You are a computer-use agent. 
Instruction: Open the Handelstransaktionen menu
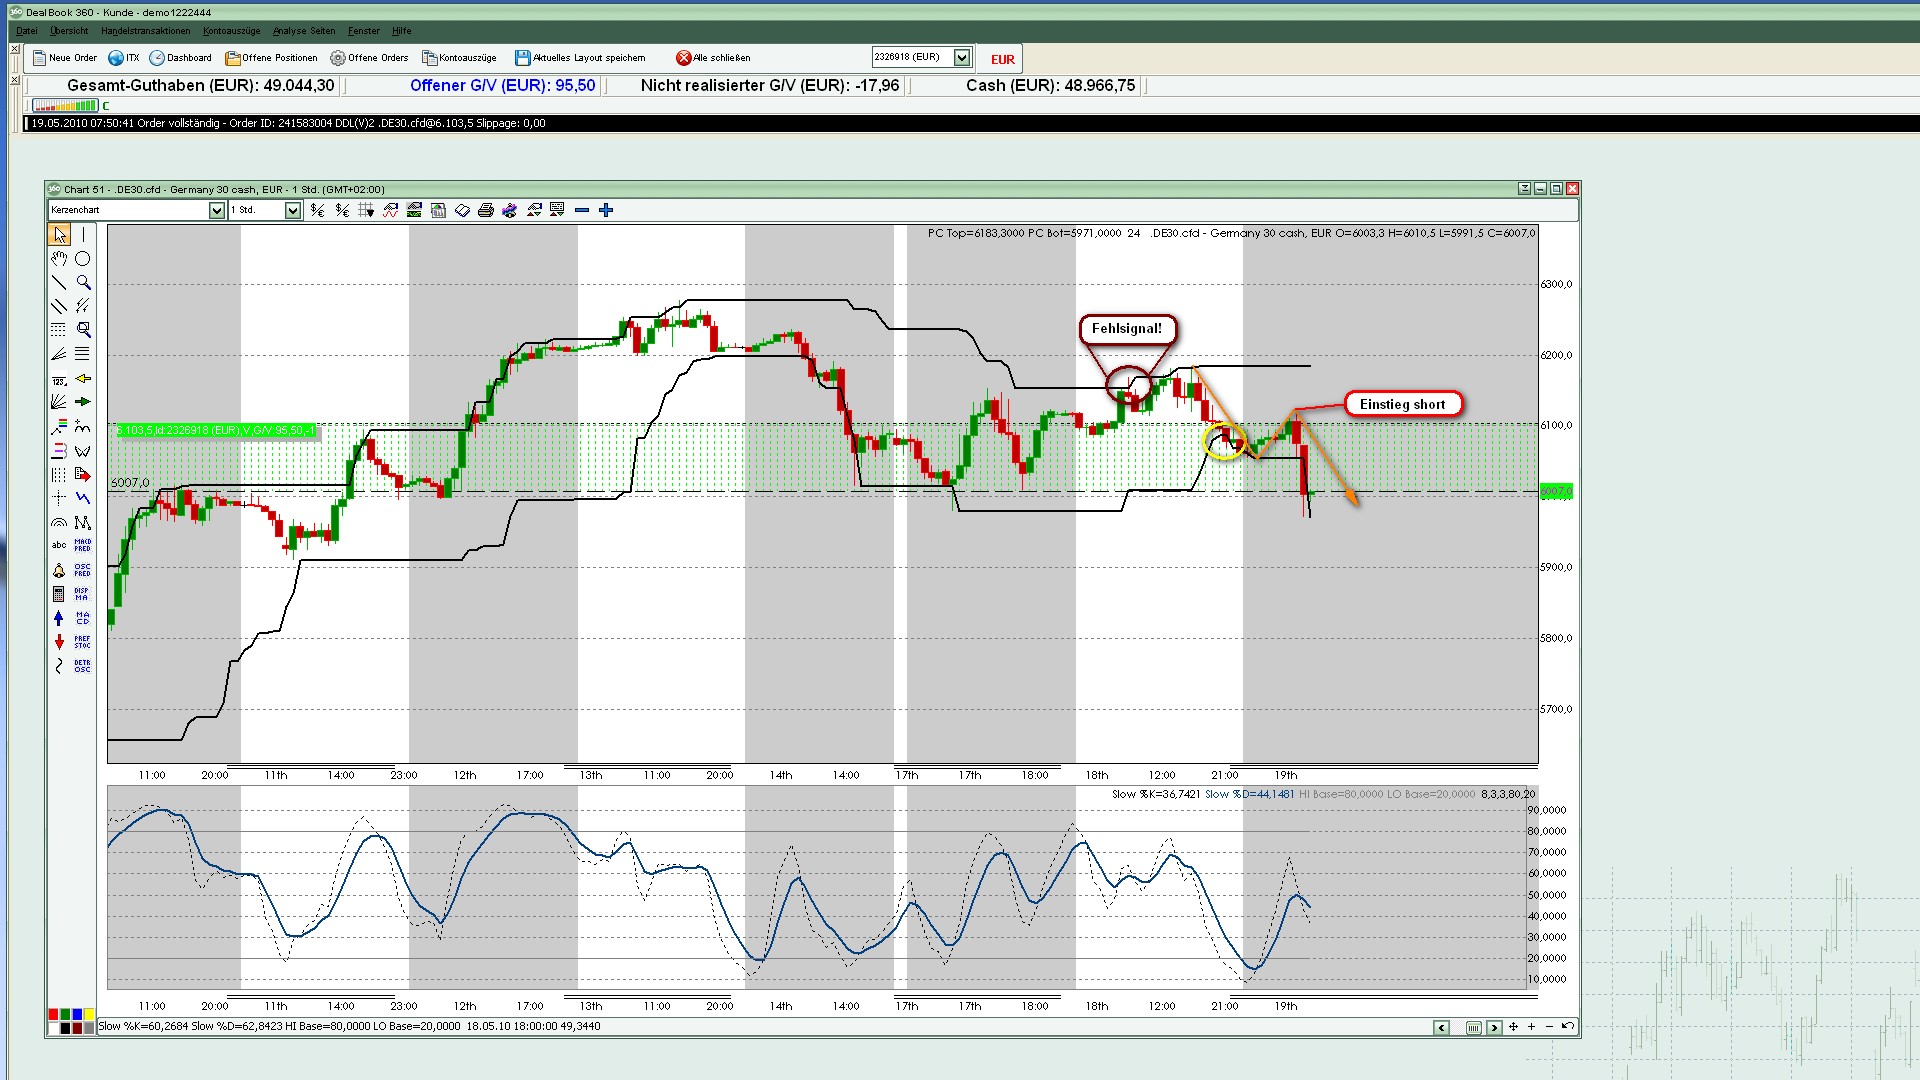[145, 31]
